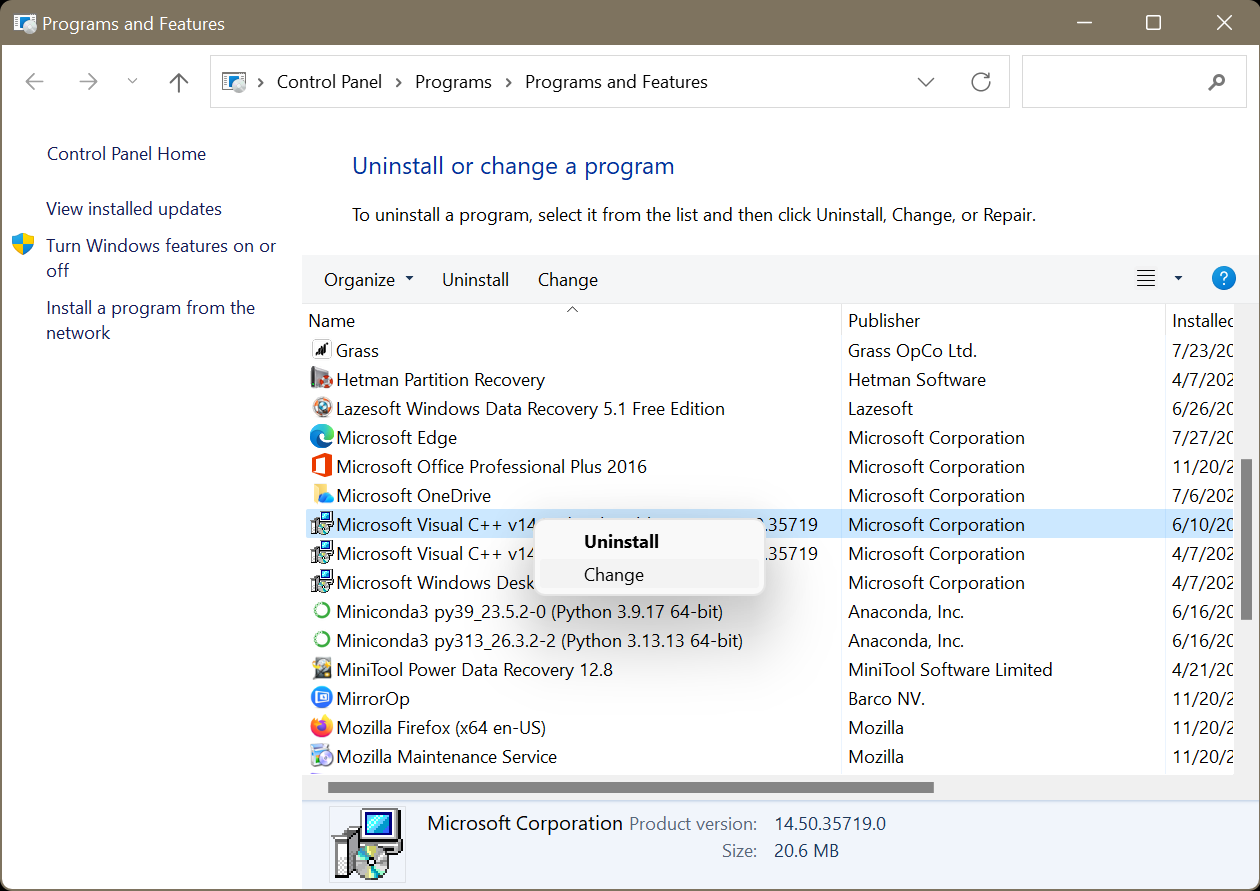Click Uninstall in the toolbar

click(476, 280)
